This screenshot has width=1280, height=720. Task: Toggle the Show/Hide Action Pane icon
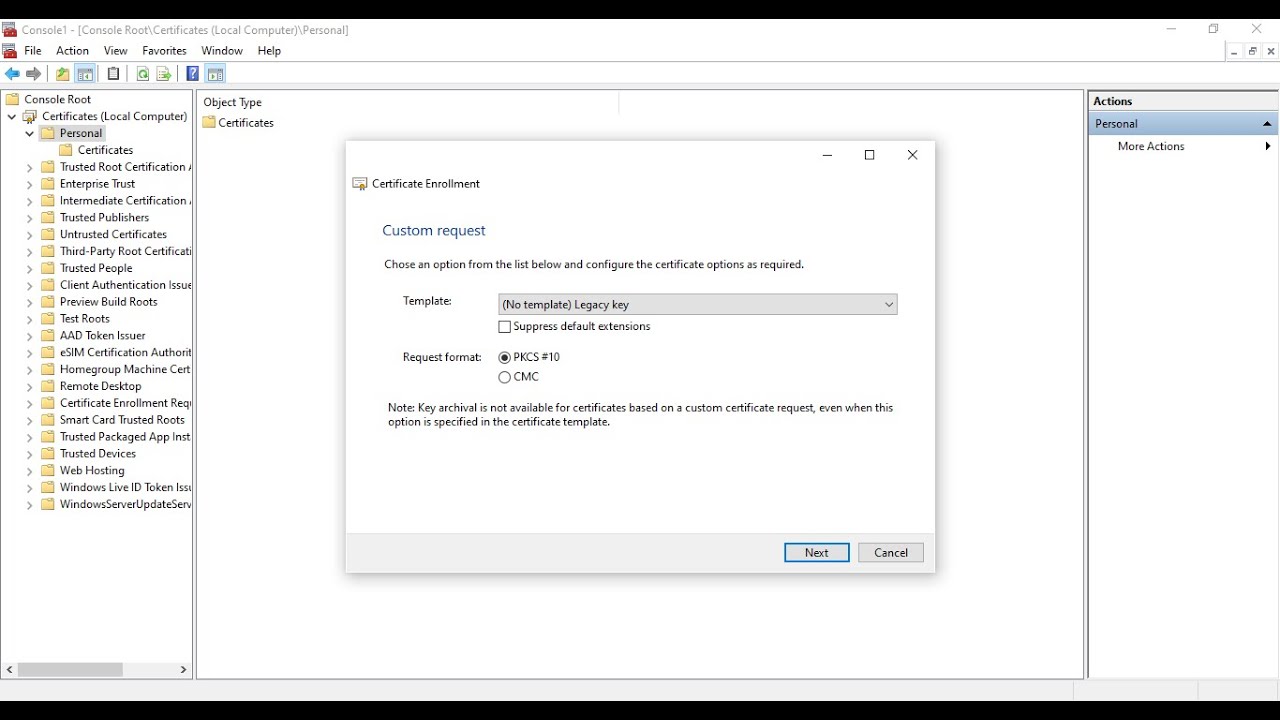[216, 74]
